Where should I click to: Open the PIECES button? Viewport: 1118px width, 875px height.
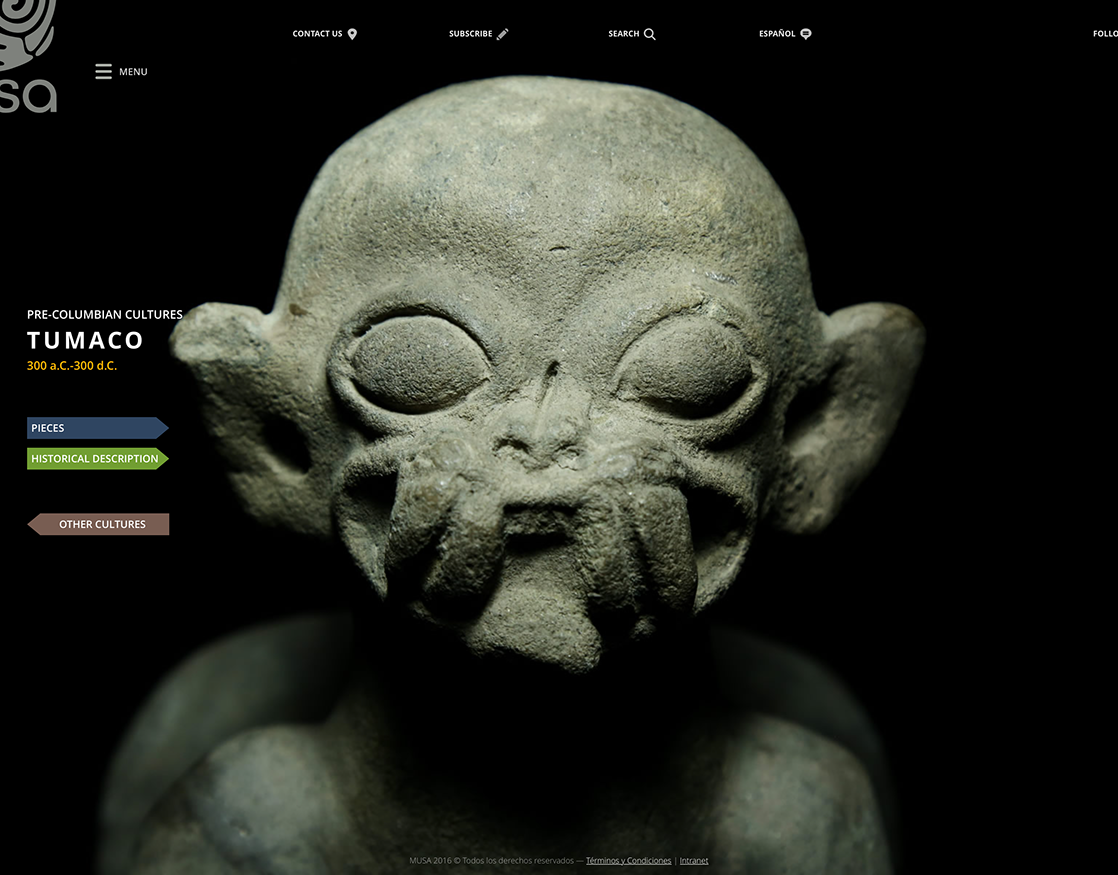(x=98, y=428)
